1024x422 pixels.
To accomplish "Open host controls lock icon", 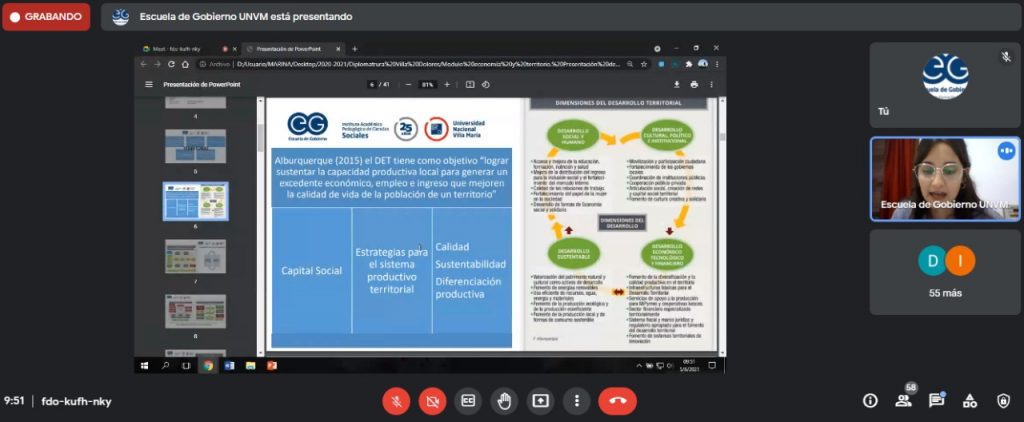I will pyautogui.click(x=1003, y=401).
